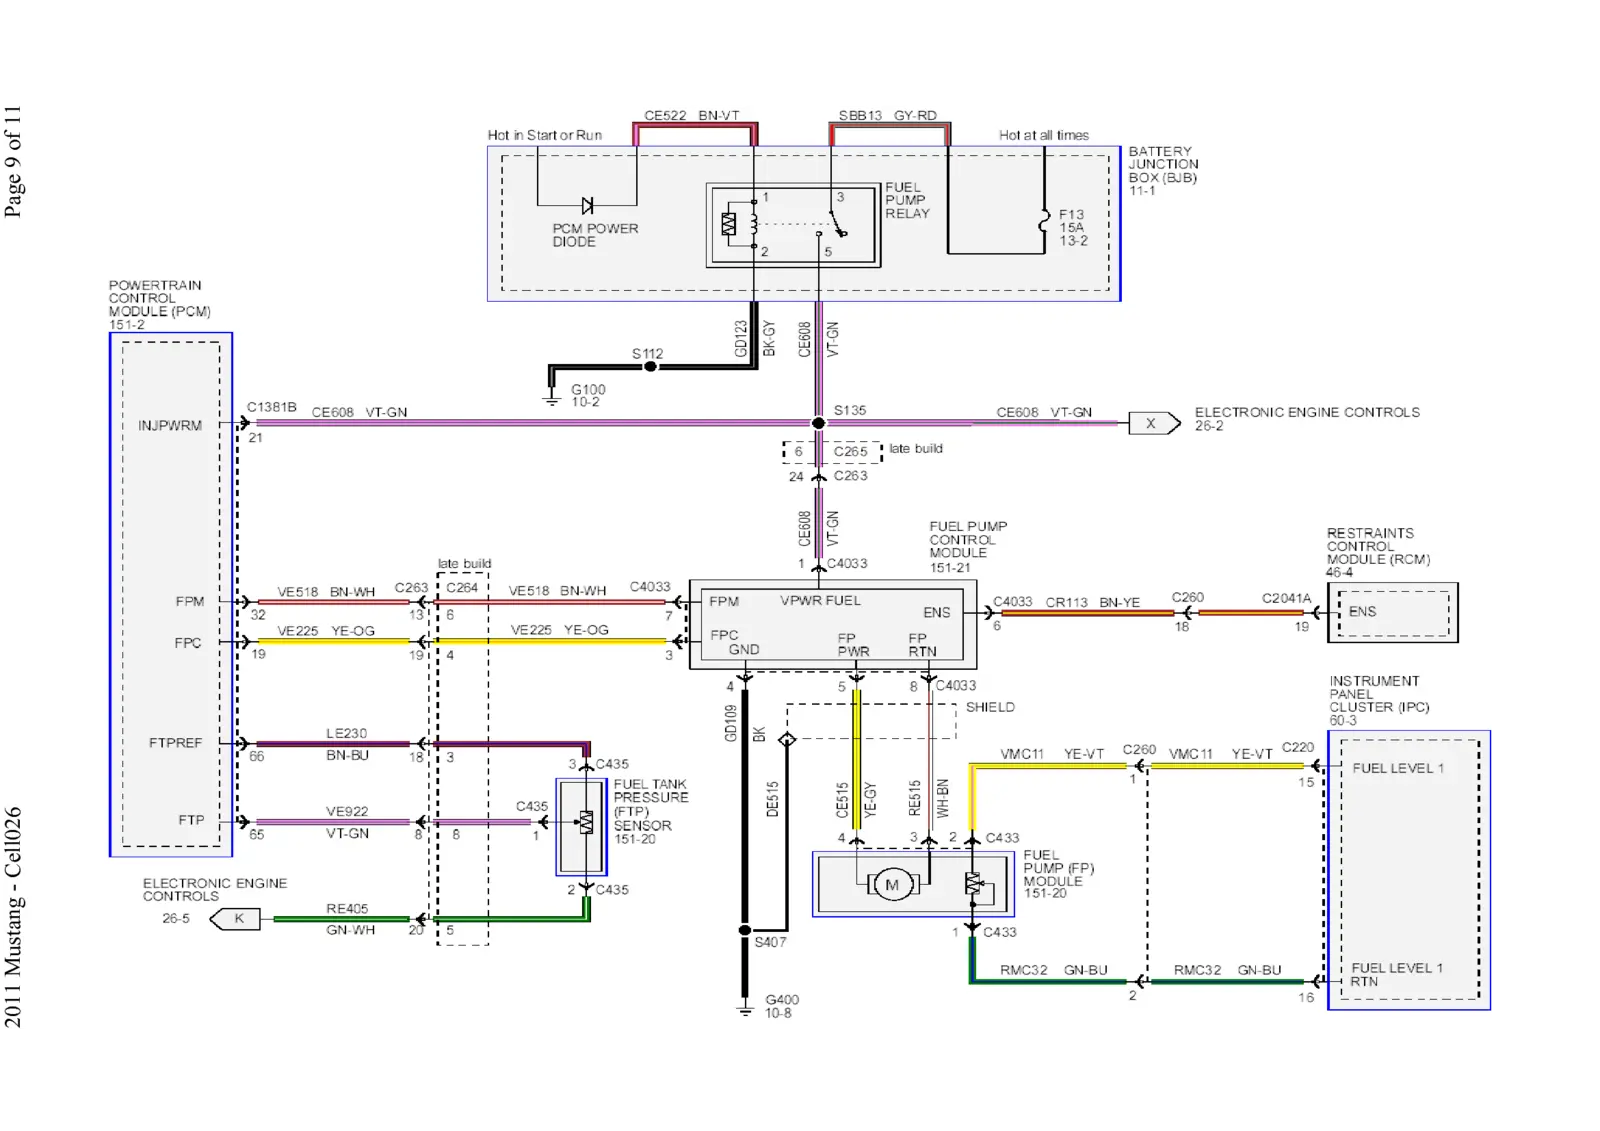The height and width of the screenshot is (1131, 1600).
Task: Select the CE522 BN-VT wire label
Action: 692,116
